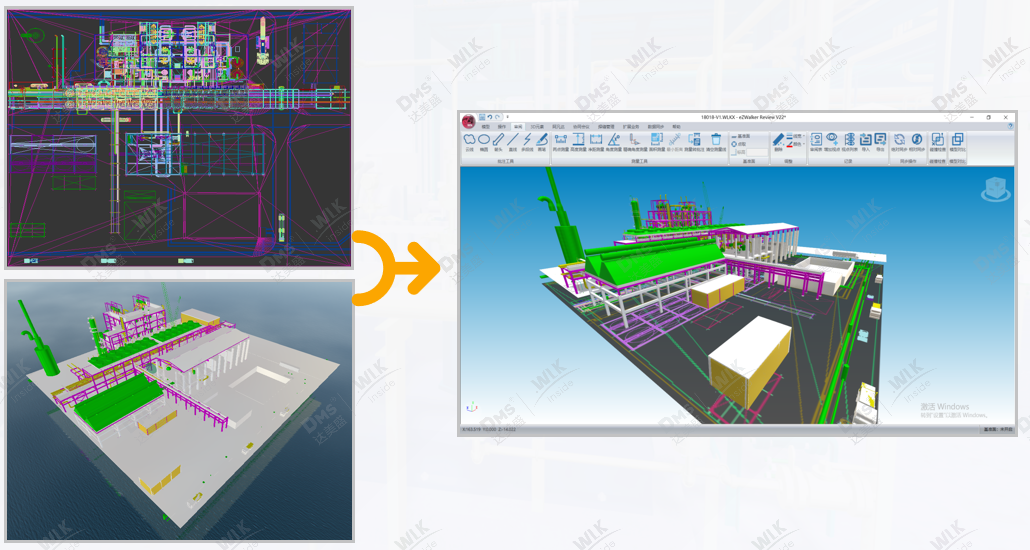Switch to the 数据同步 ribbon tab
The image size is (1030, 550).
[656, 127]
